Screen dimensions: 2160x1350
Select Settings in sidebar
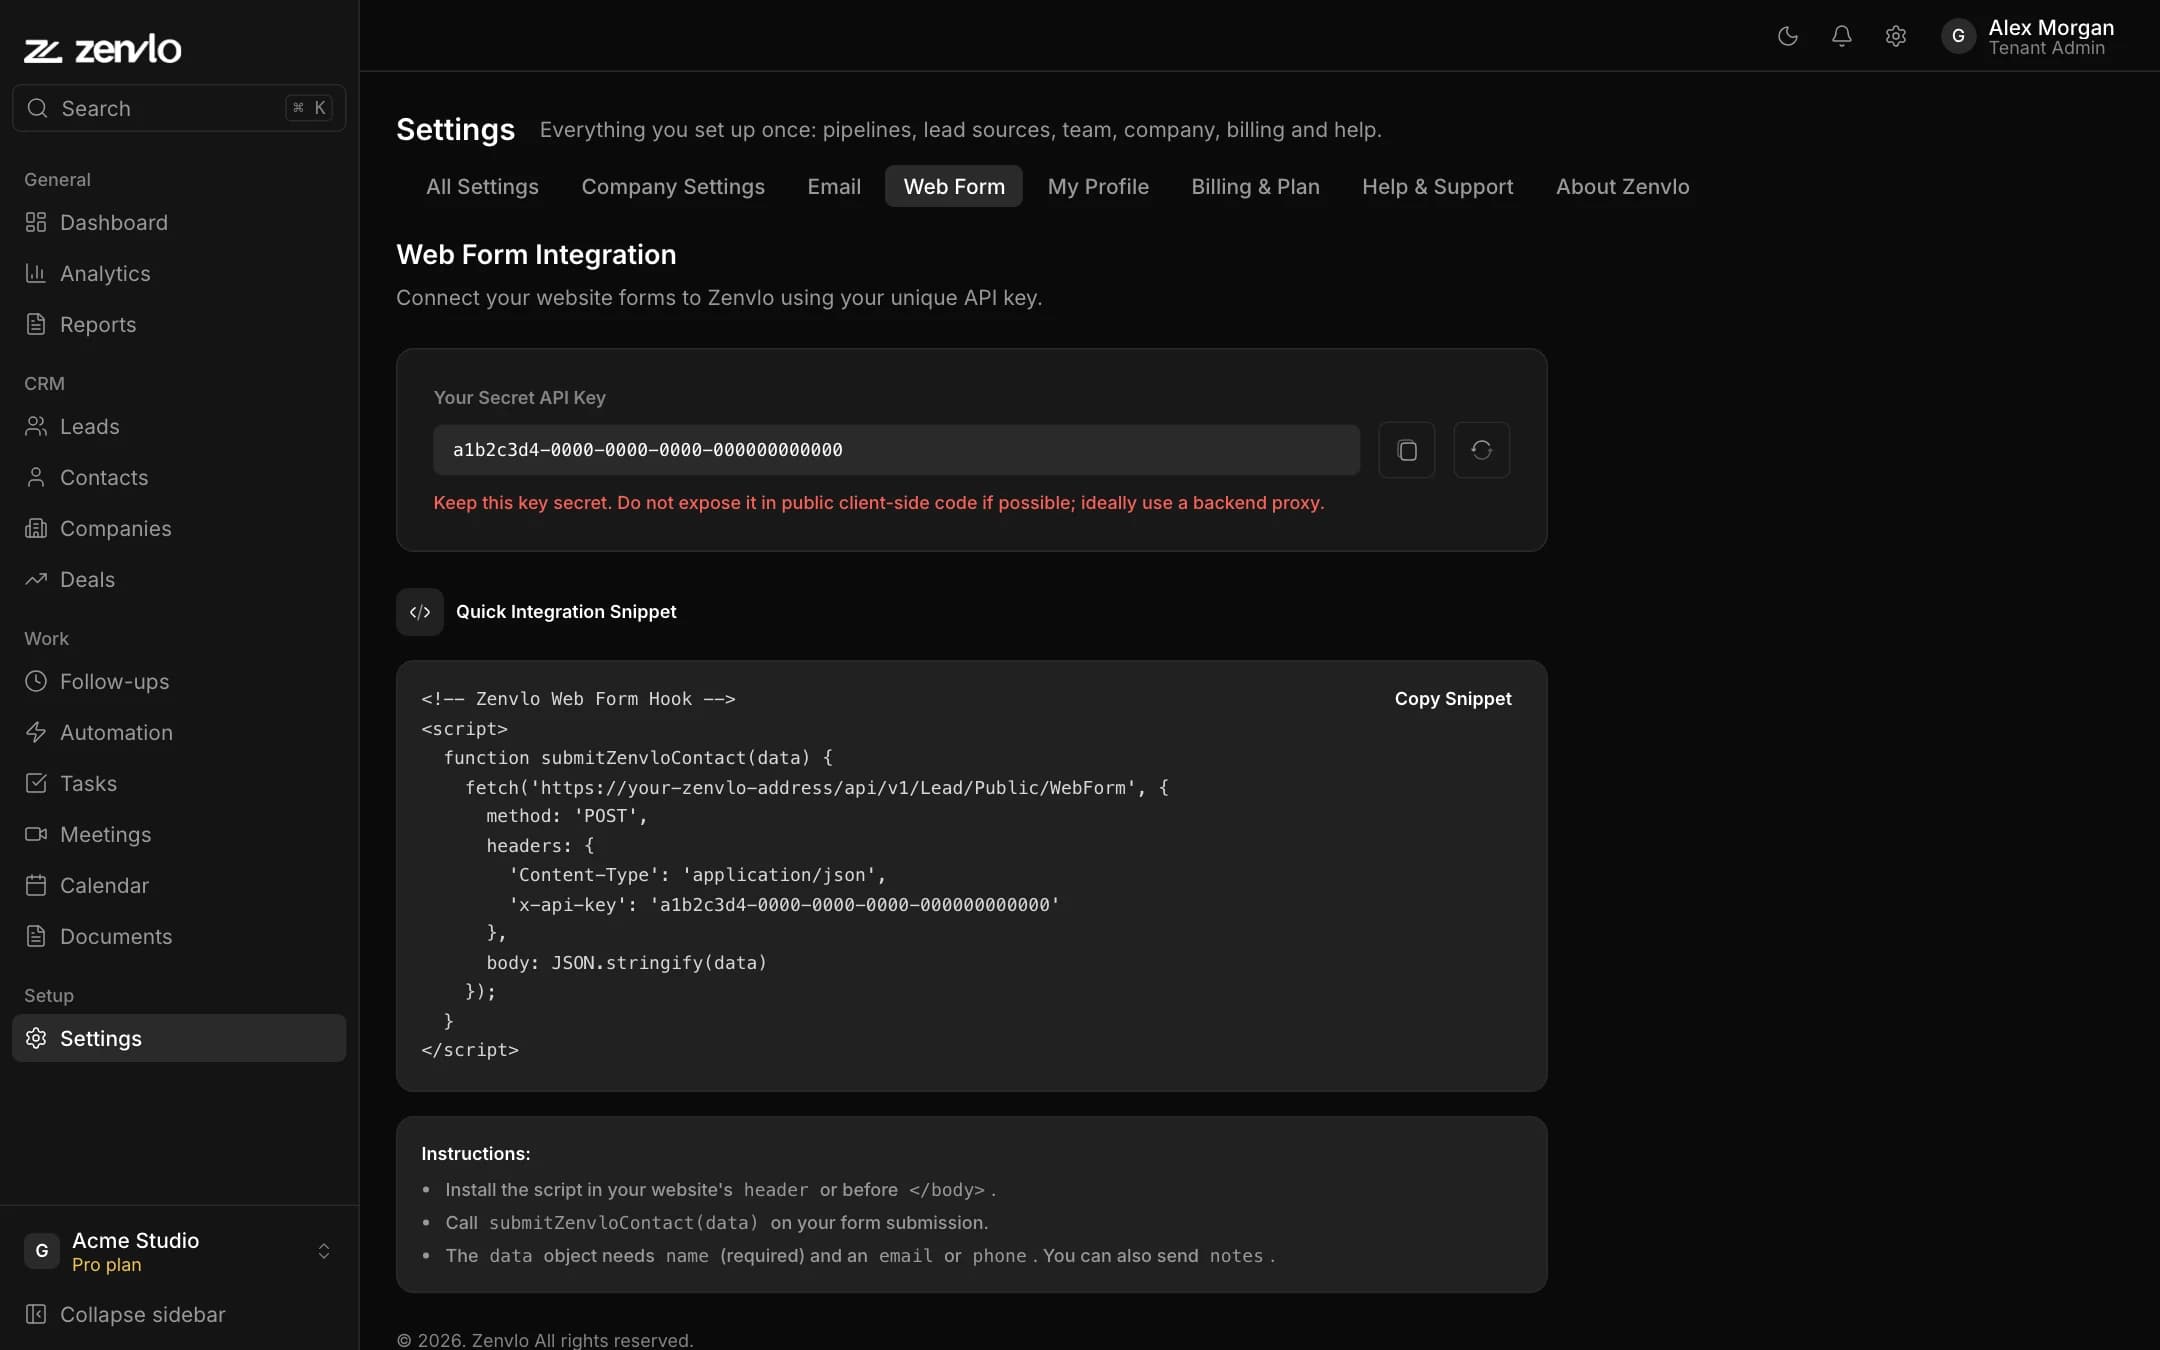point(179,1038)
